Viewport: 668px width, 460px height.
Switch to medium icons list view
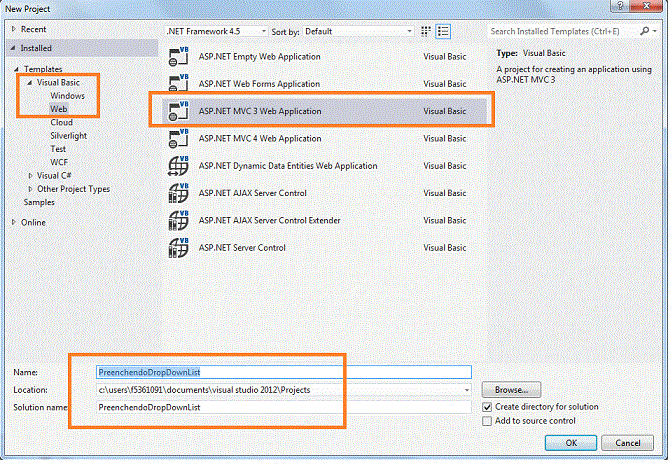[x=443, y=31]
